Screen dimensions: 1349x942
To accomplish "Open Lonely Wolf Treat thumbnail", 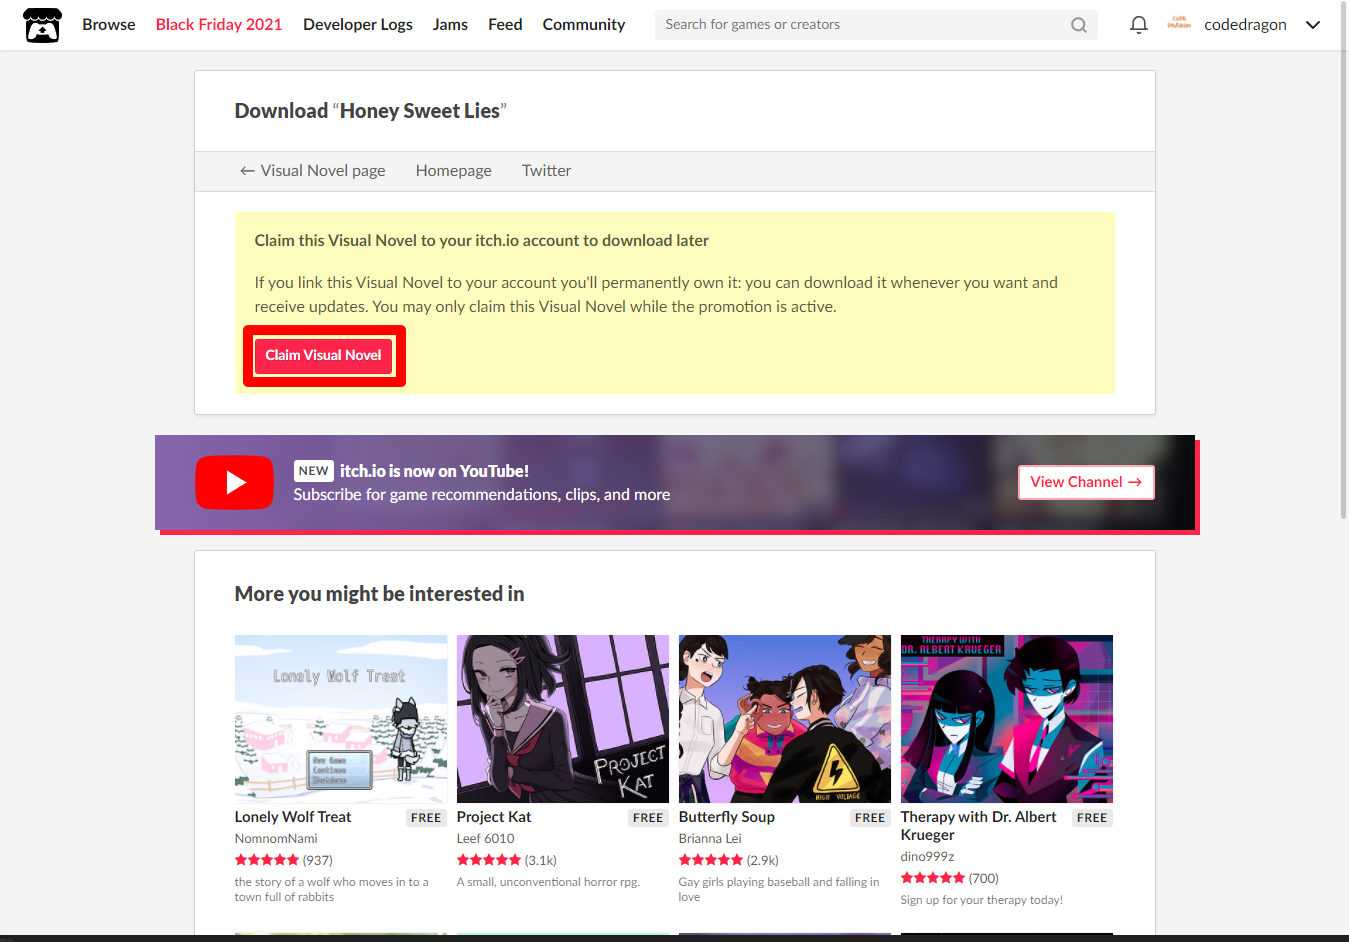I will pyautogui.click(x=341, y=719).
